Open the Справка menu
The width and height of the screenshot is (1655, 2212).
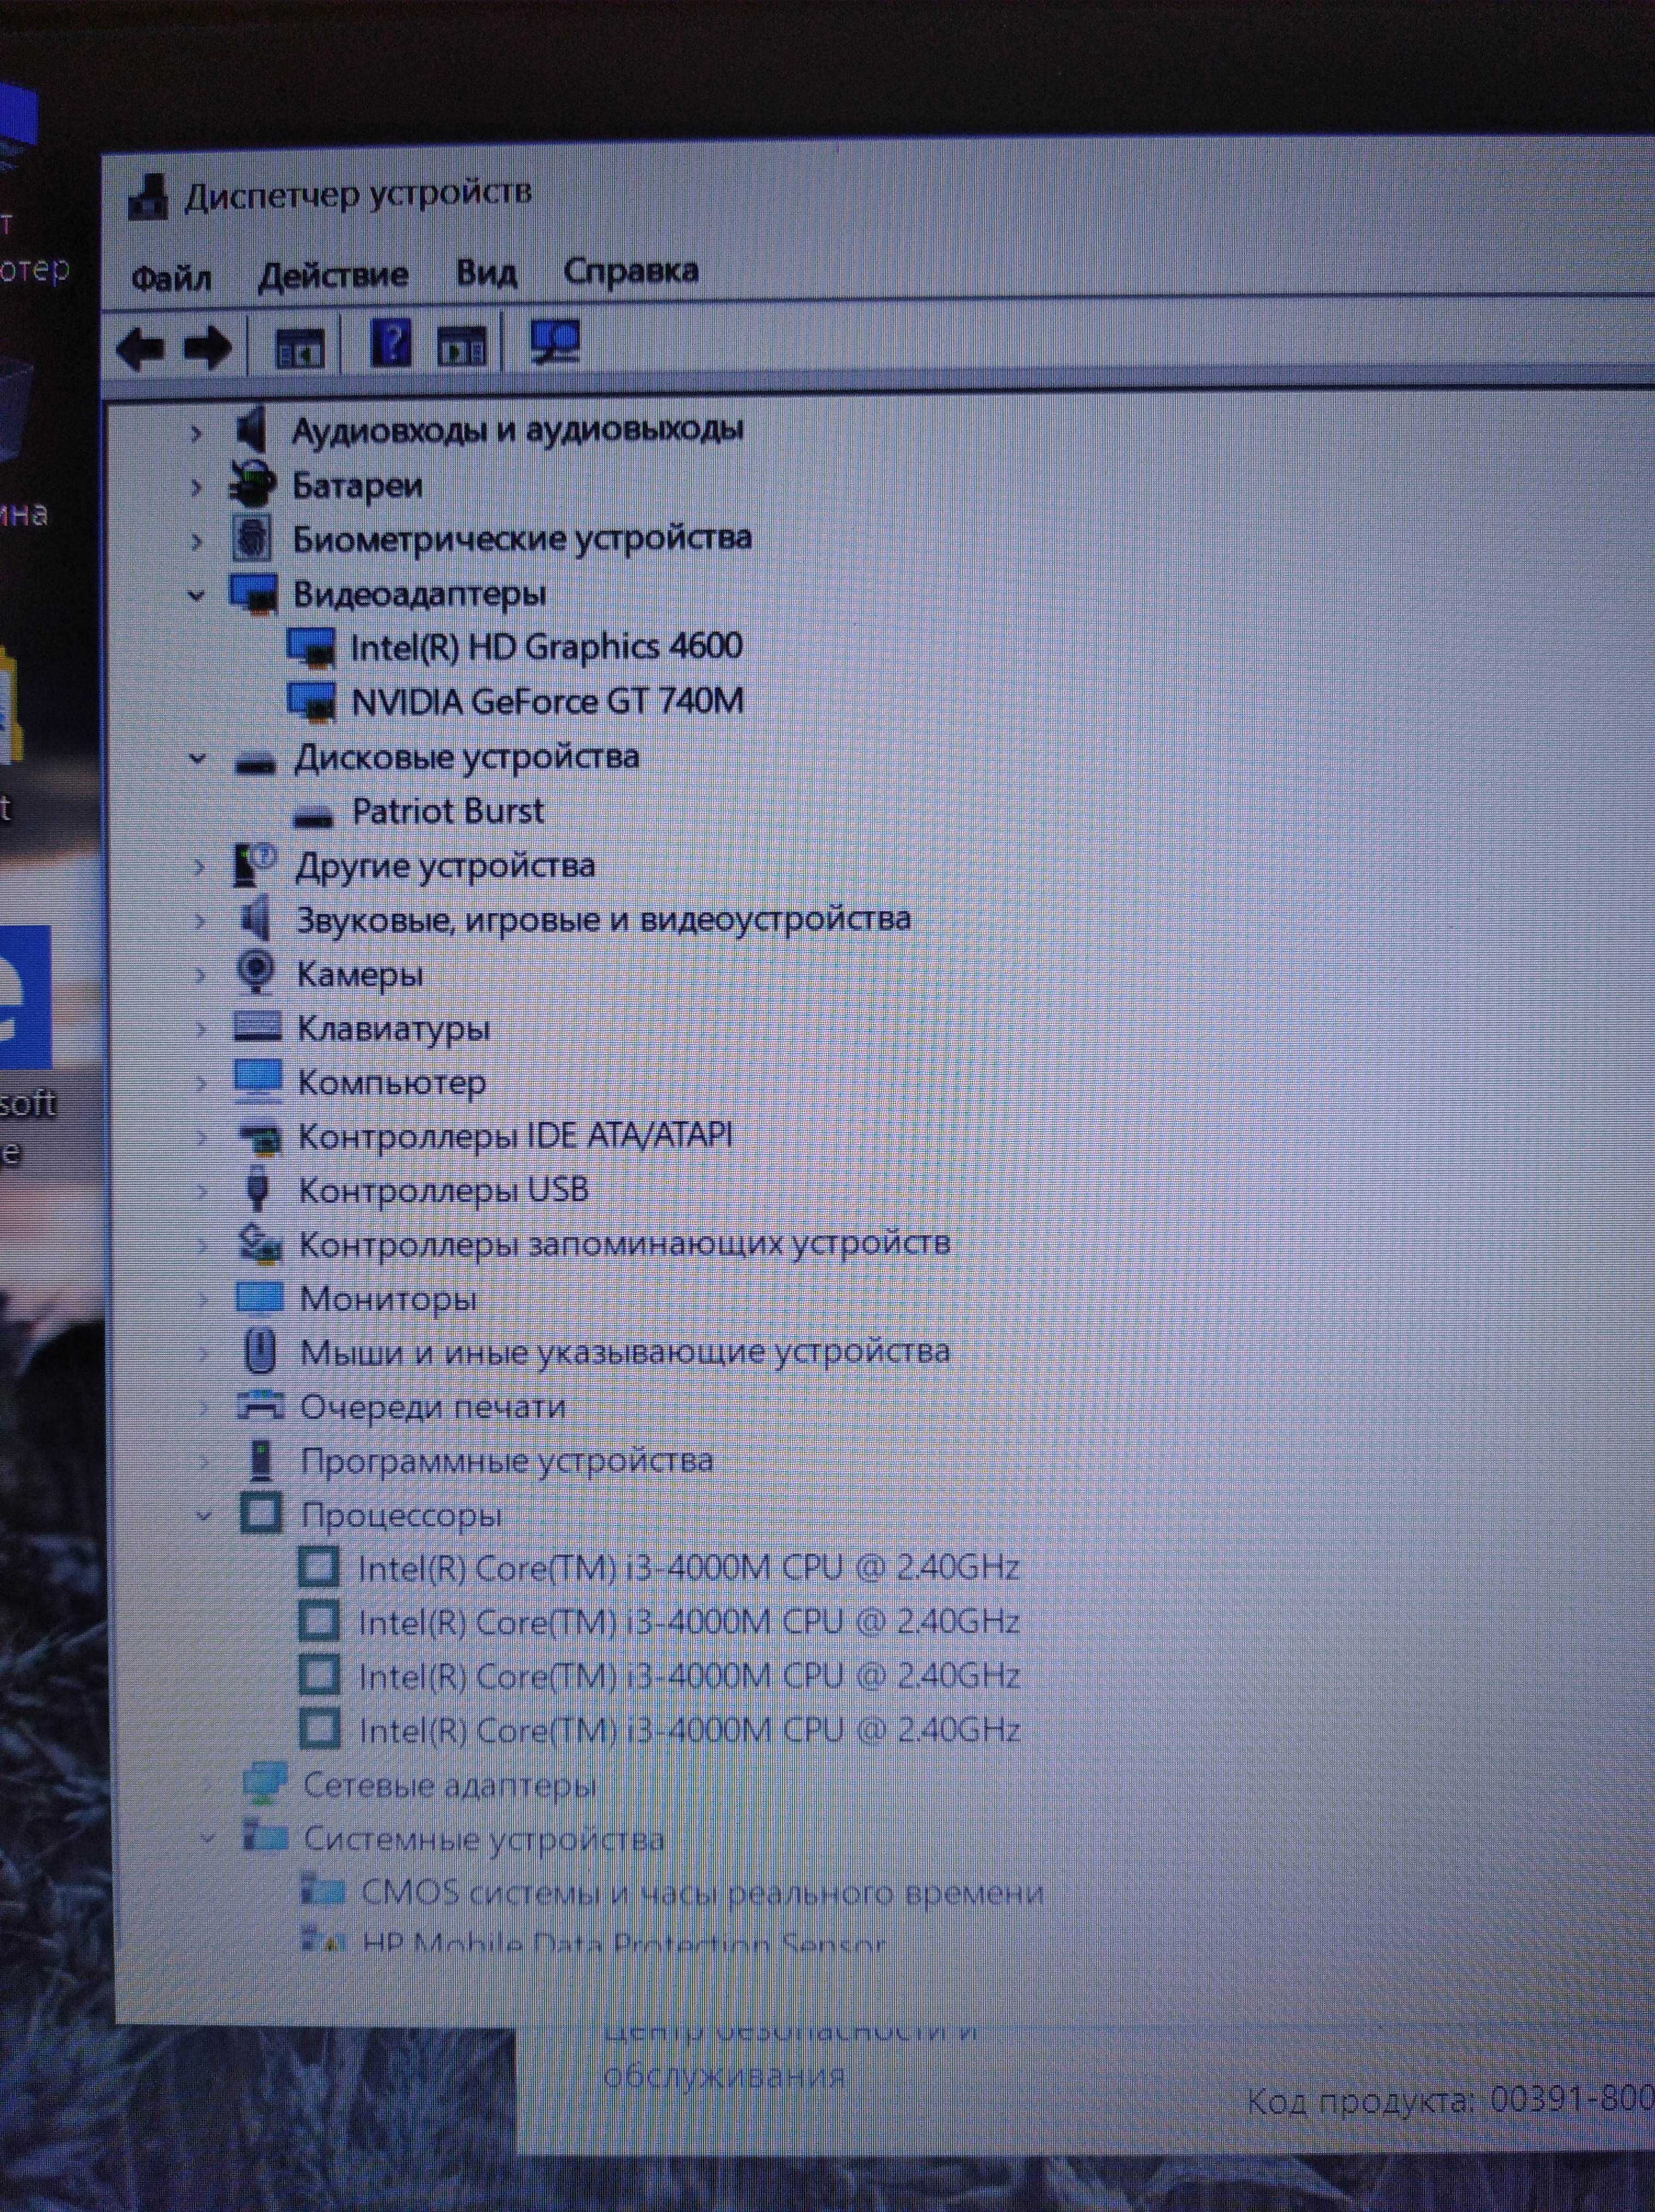click(x=631, y=271)
